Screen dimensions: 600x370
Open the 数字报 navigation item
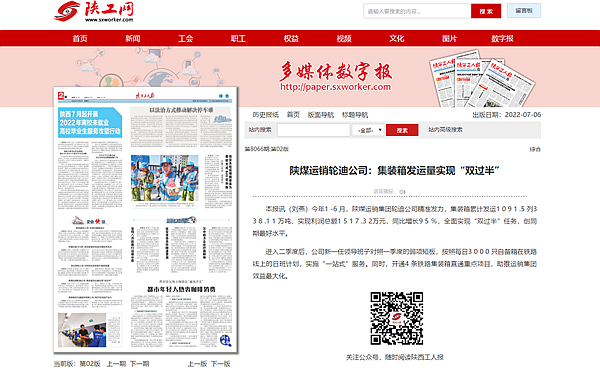point(502,38)
